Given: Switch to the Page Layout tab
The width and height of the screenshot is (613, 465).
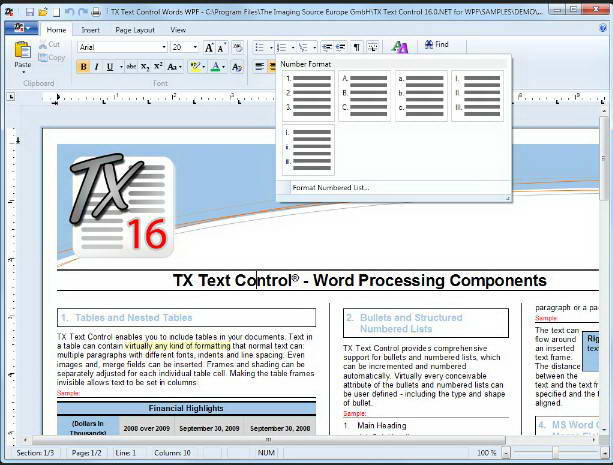Looking at the screenshot, I should pos(135,30).
